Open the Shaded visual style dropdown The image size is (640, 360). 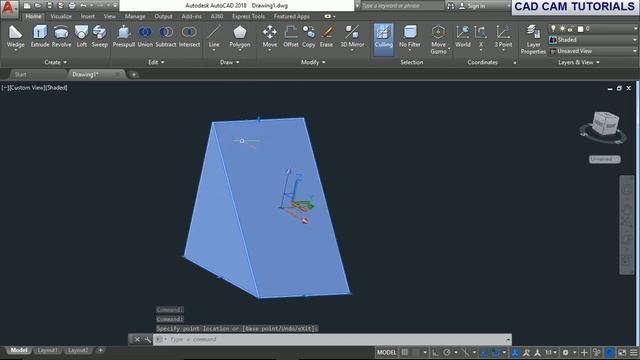pos(593,40)
